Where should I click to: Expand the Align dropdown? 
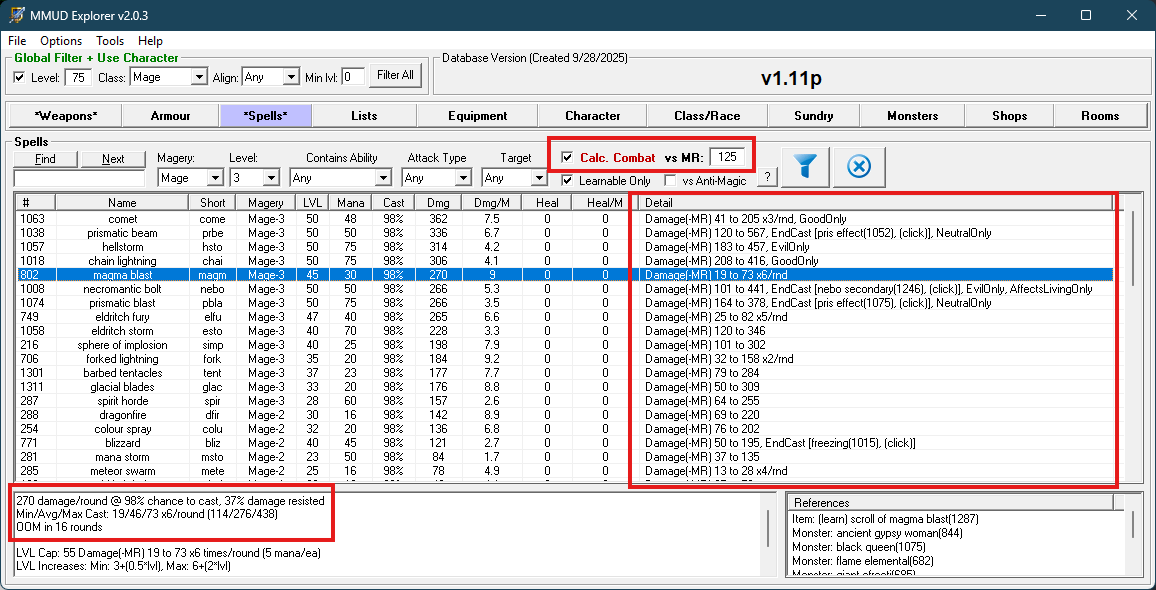pyautogui.click(x=290, y=77)
